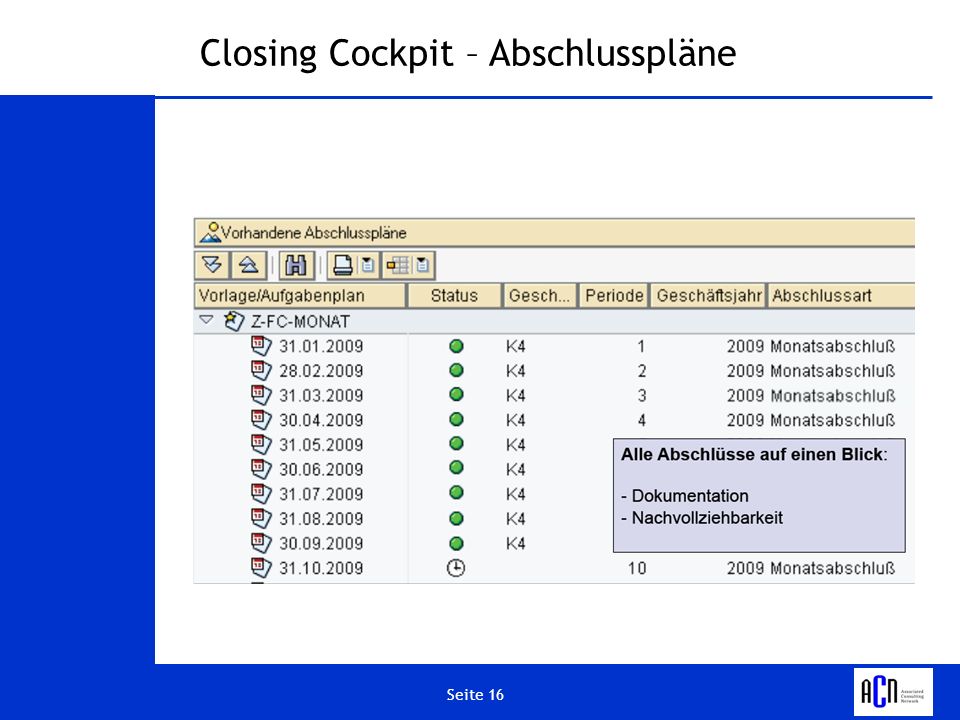Click green status light for 31.05.2009
The image size is (960, 720).
pyautogui.click(x=456, y=443)
